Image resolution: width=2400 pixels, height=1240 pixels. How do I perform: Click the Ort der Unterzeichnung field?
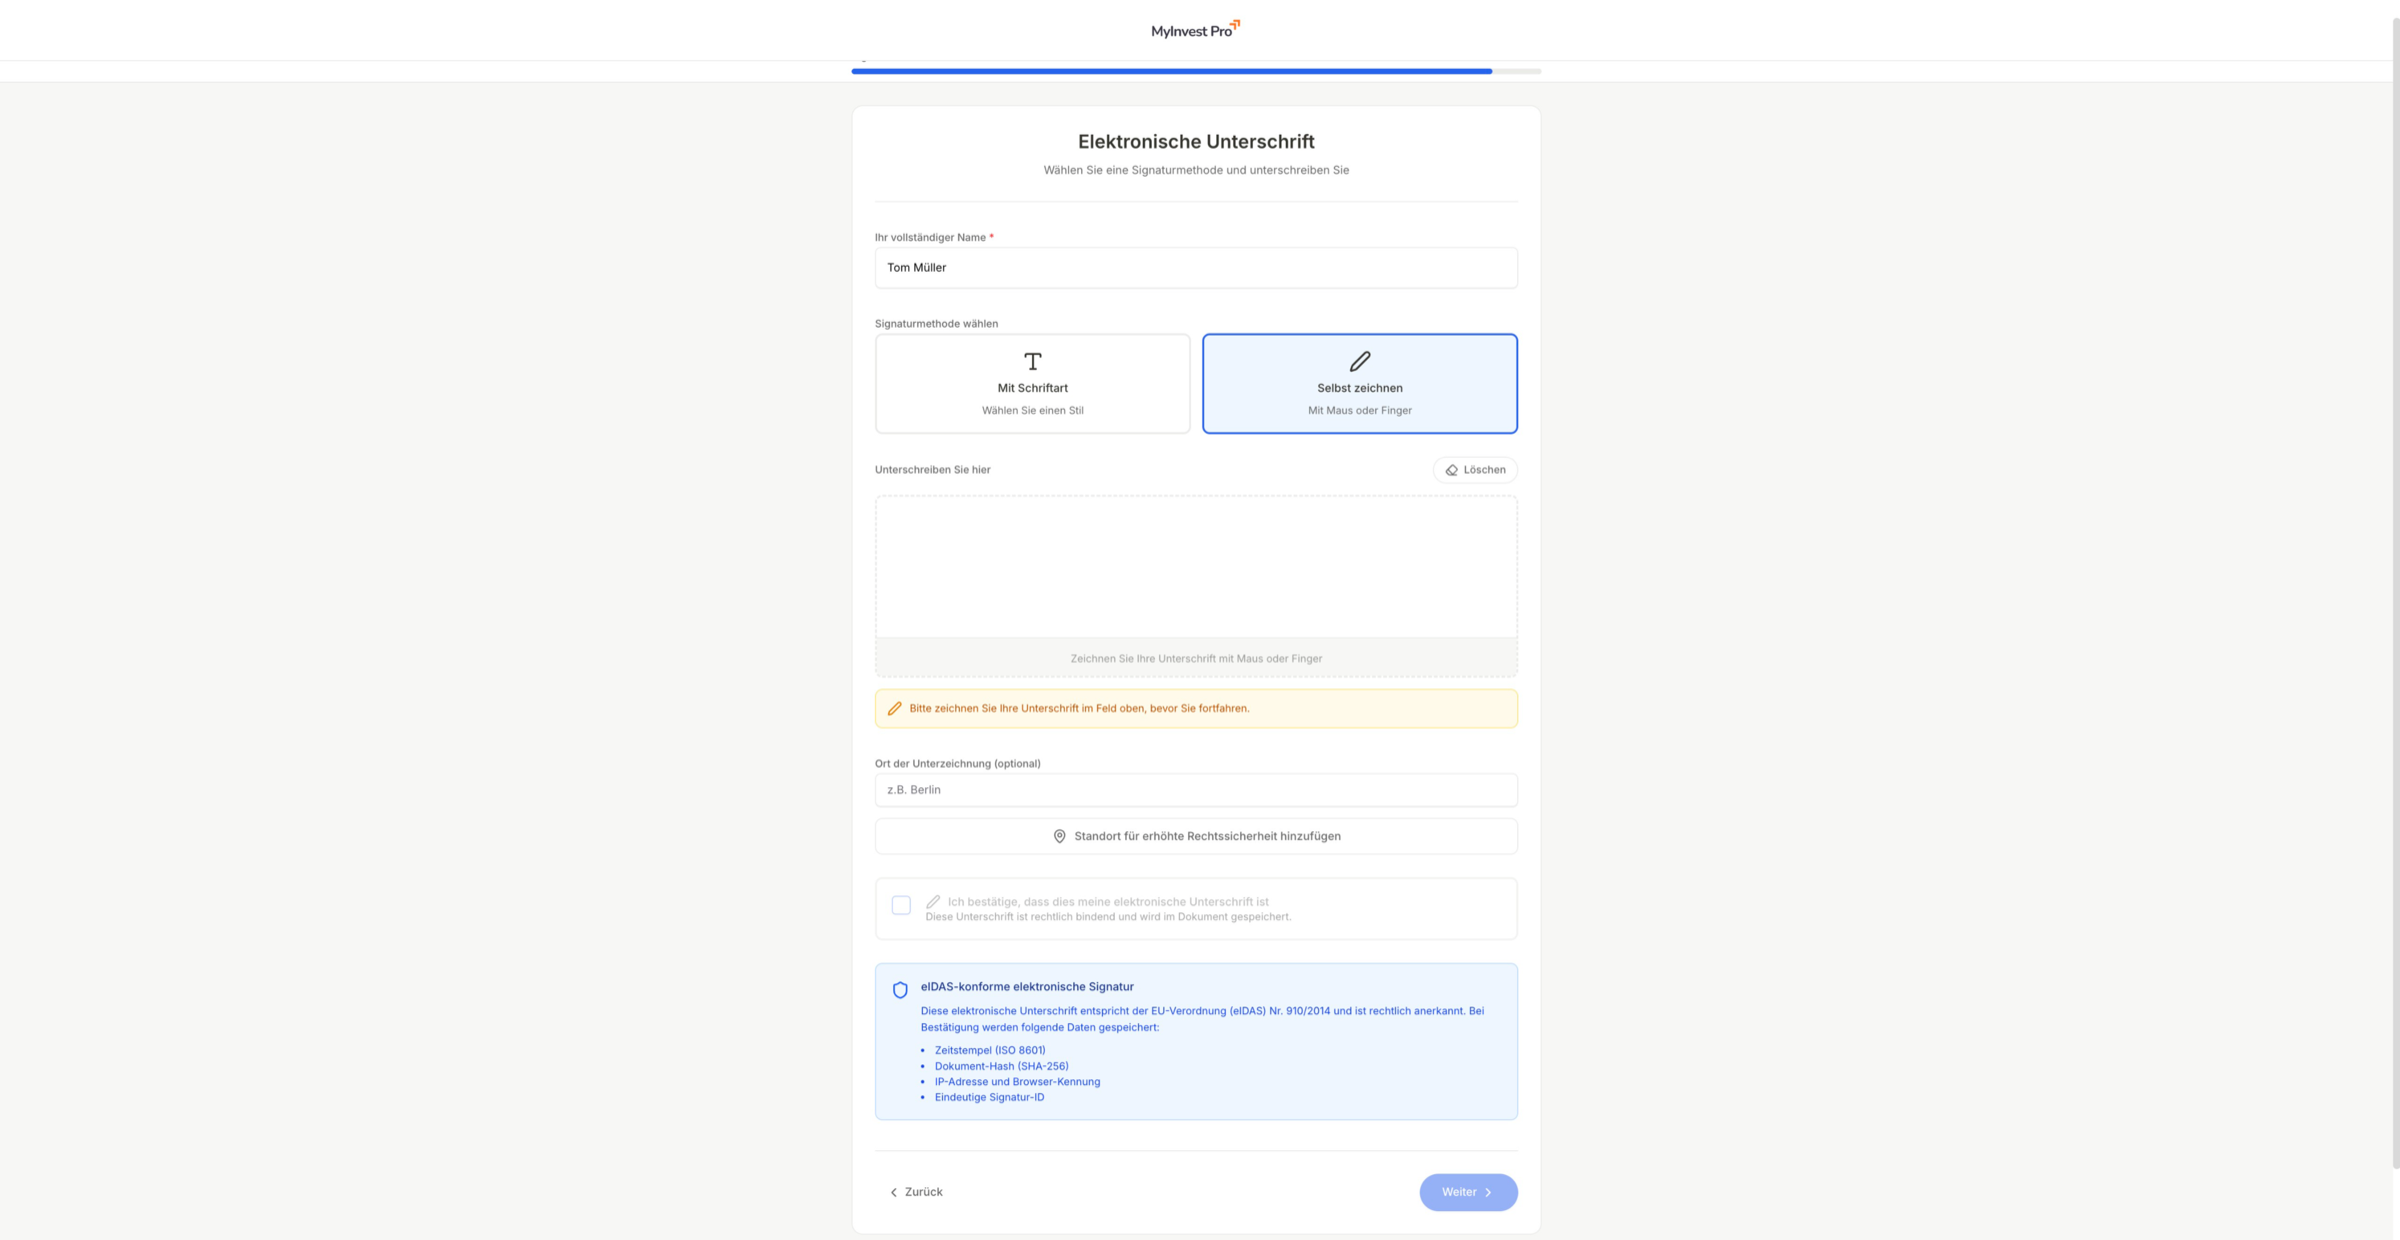click(1196, 790)
